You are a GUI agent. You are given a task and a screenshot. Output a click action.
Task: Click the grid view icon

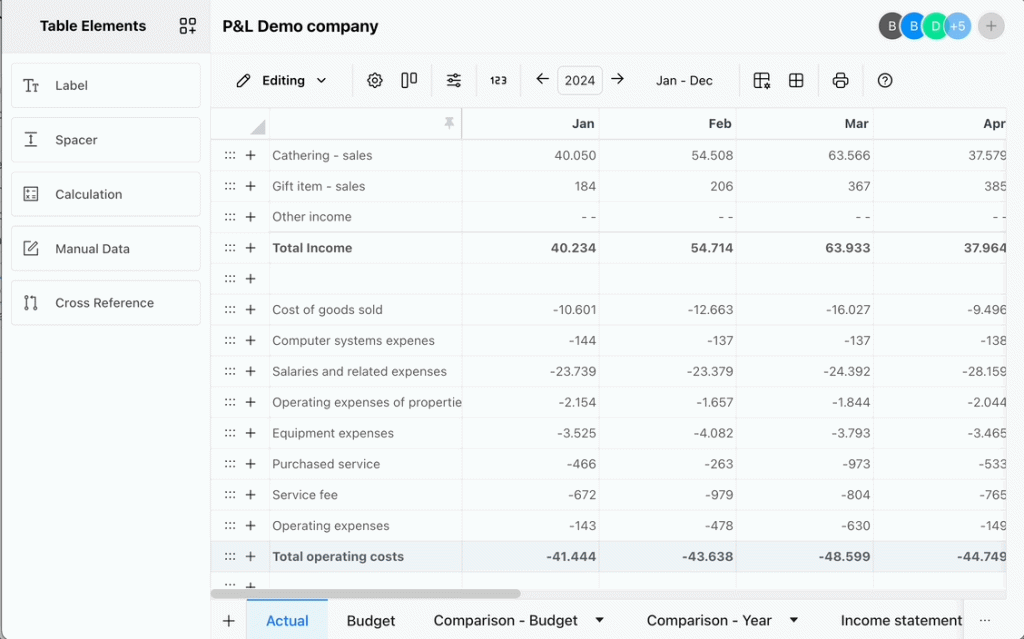pos(796,80)
